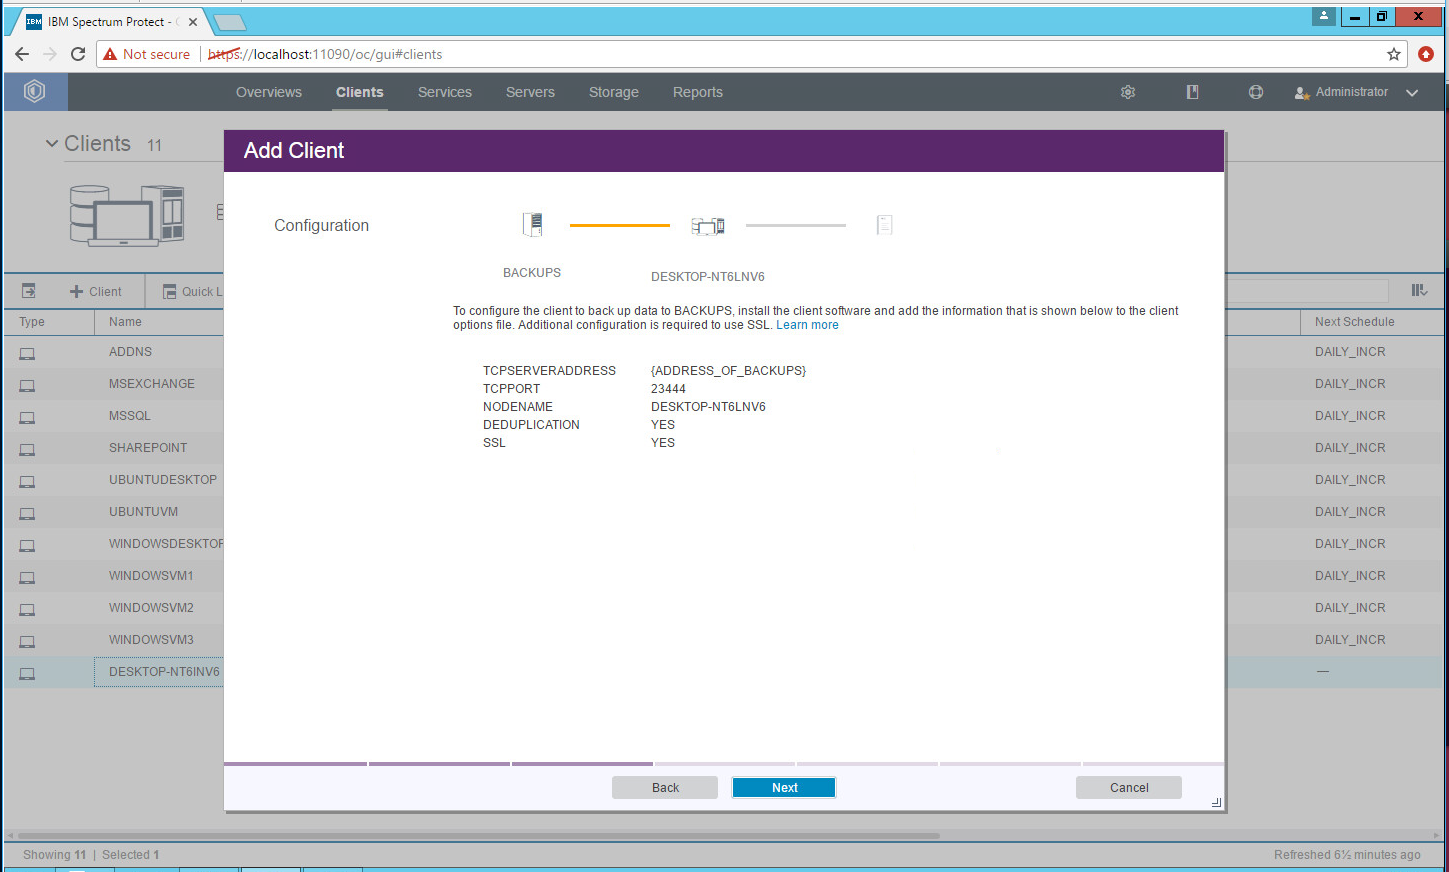Screen dimensions: 1449x872
Task: Expand the Administrator user dropdown
Action: [1412, 92]
